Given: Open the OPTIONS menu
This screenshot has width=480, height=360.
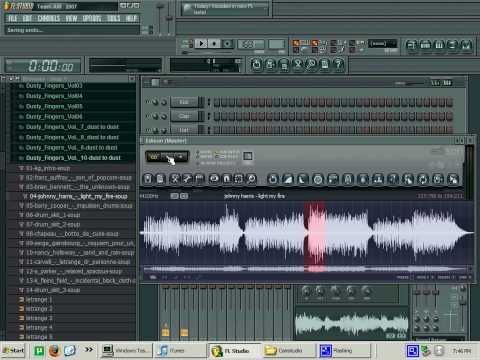Looking at the screenshot, I should [92, 18].
